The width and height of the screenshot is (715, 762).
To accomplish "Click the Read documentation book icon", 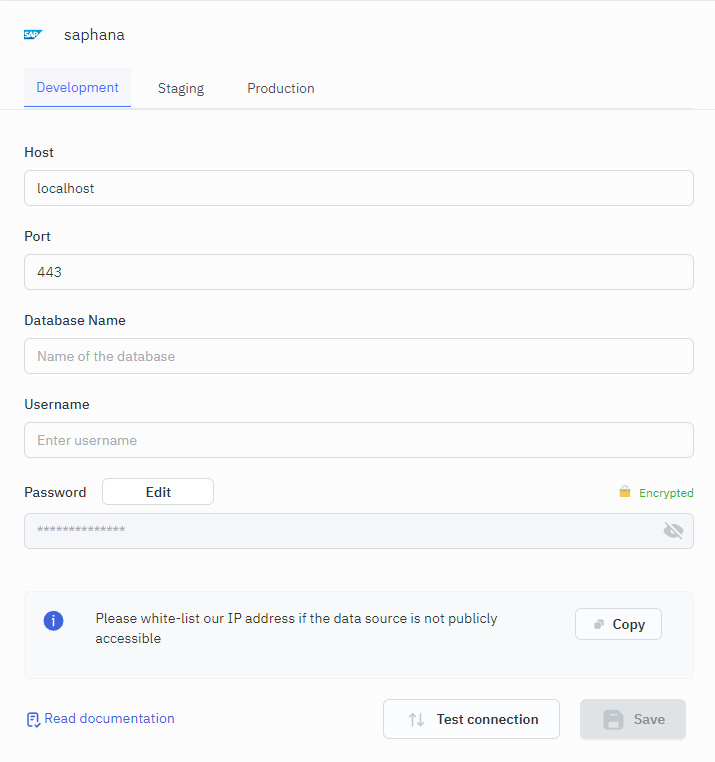I will [x=33, y=719].
